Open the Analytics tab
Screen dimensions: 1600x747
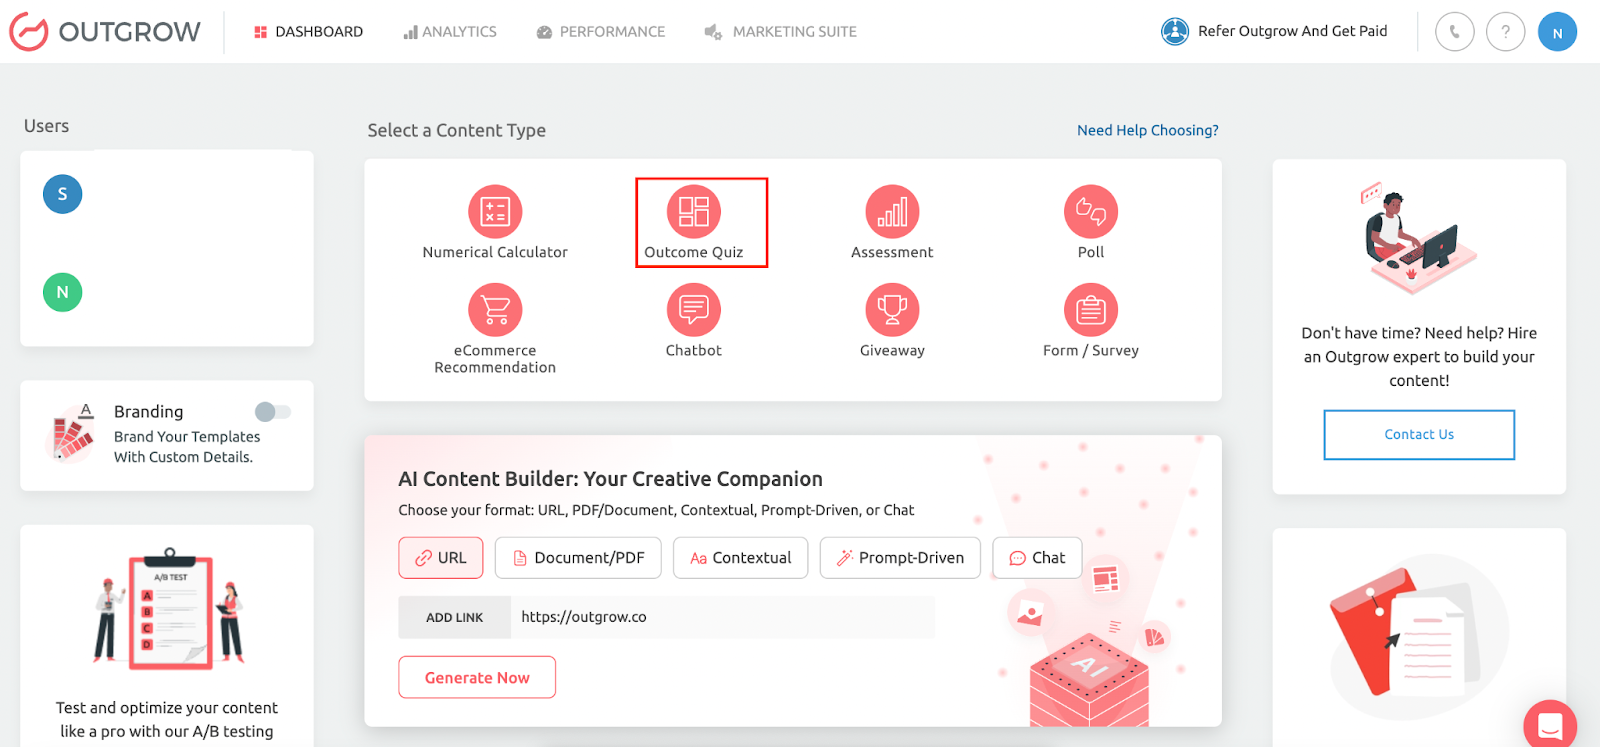[x=450, y=32]
